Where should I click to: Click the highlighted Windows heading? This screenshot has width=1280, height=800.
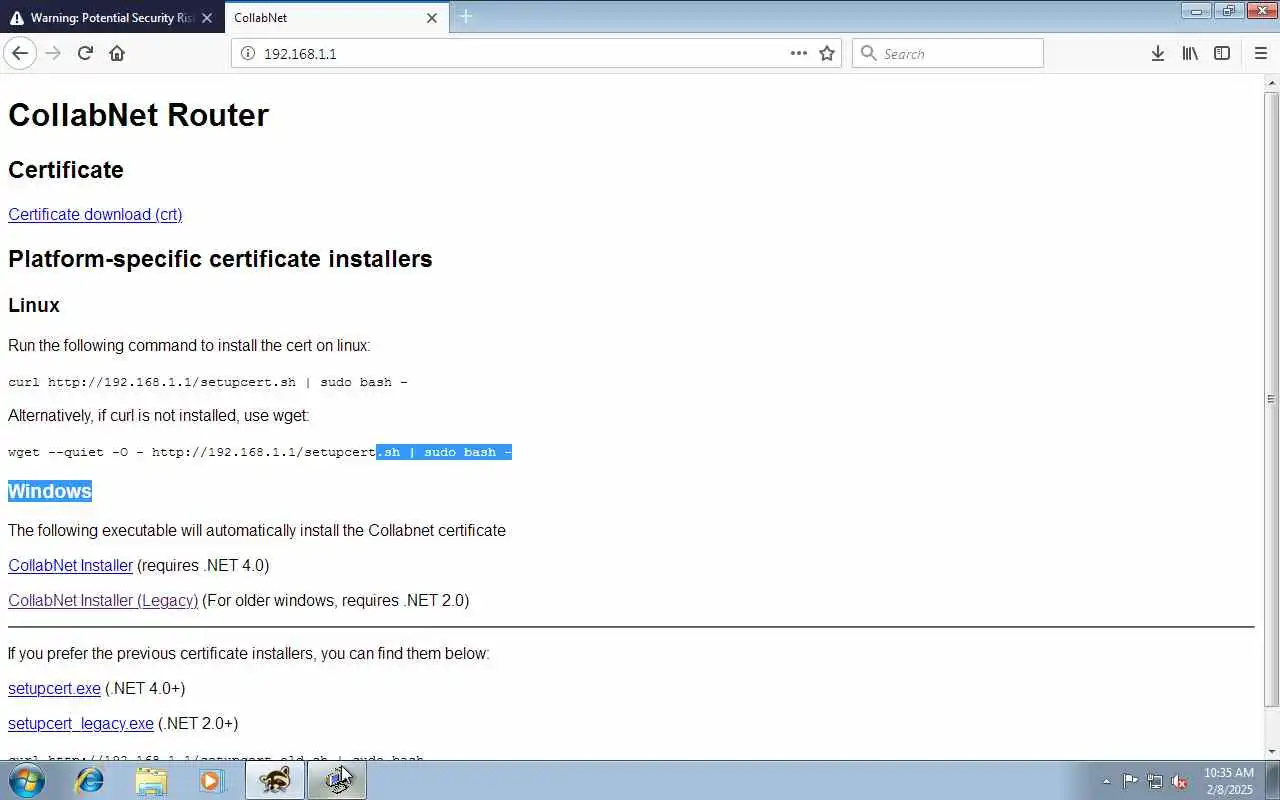point(50,491)
